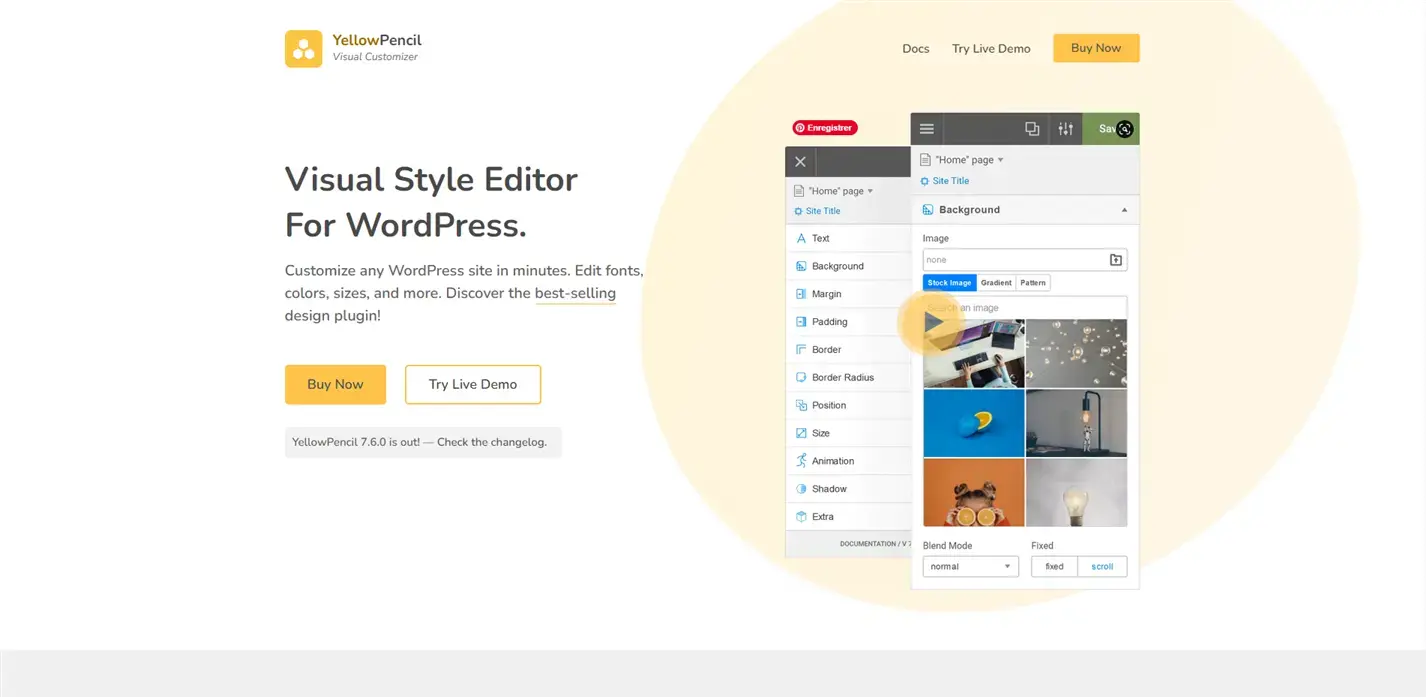Viewport: 1426px width, 697px height.
Task: Click the Animation running-figure icon
Action: pyautogui.click(x=801, y=461)
